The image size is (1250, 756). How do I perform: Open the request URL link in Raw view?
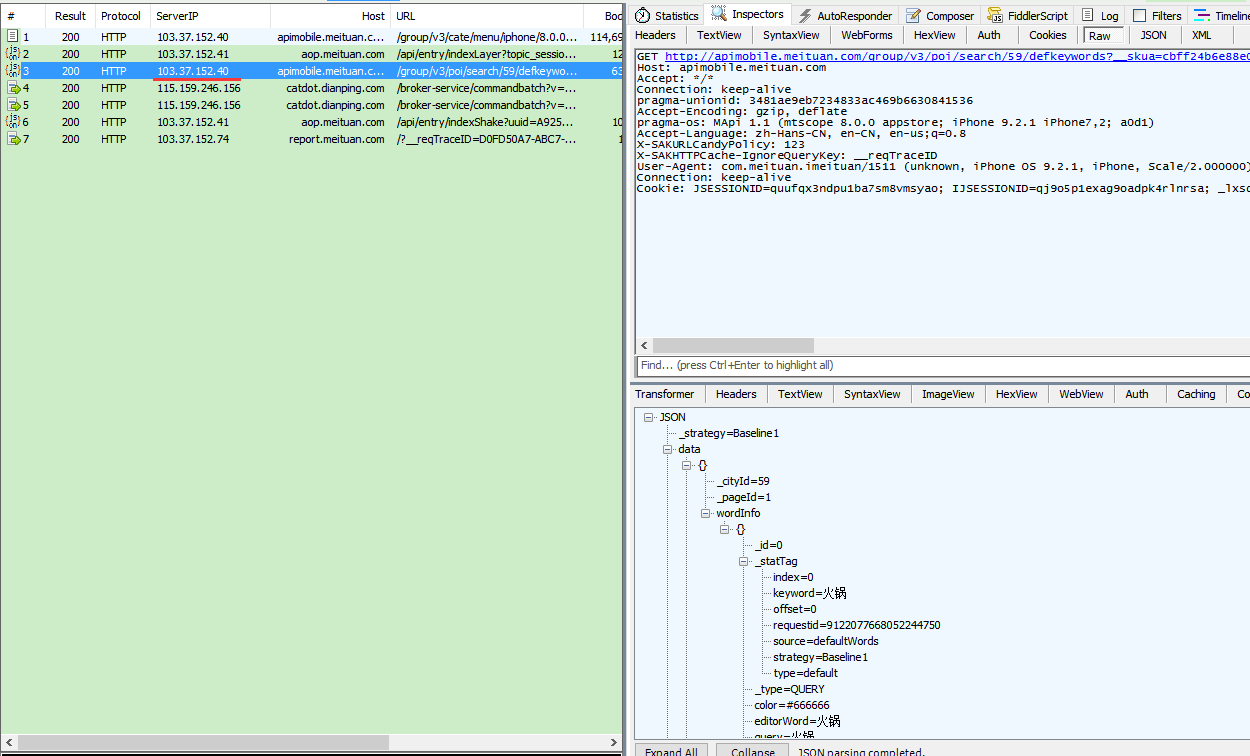tap(957, 56)
